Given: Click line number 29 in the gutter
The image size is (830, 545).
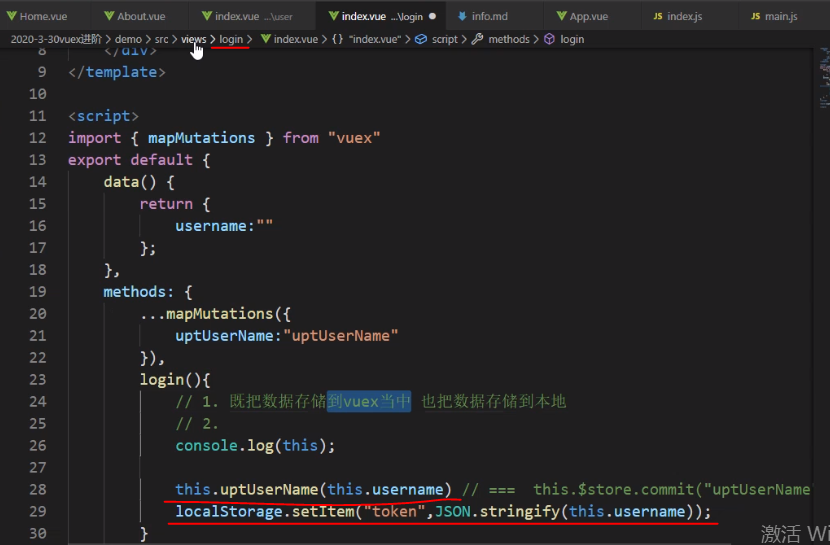Looking at the screenshot, I should click(x=38, y=511).
